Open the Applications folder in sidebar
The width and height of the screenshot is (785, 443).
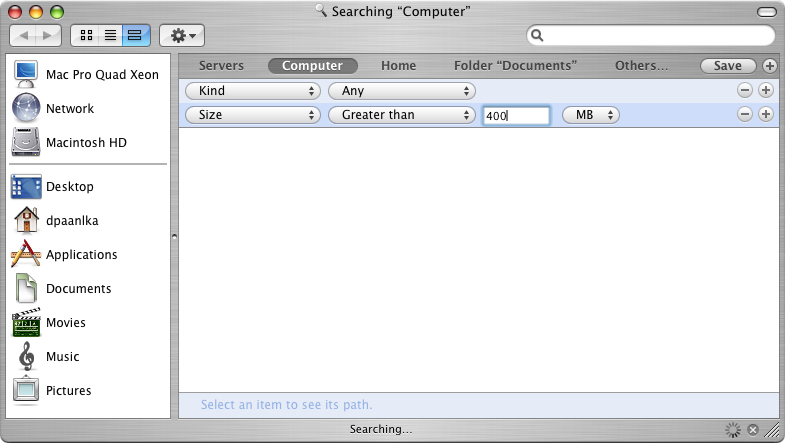point(87,255)
